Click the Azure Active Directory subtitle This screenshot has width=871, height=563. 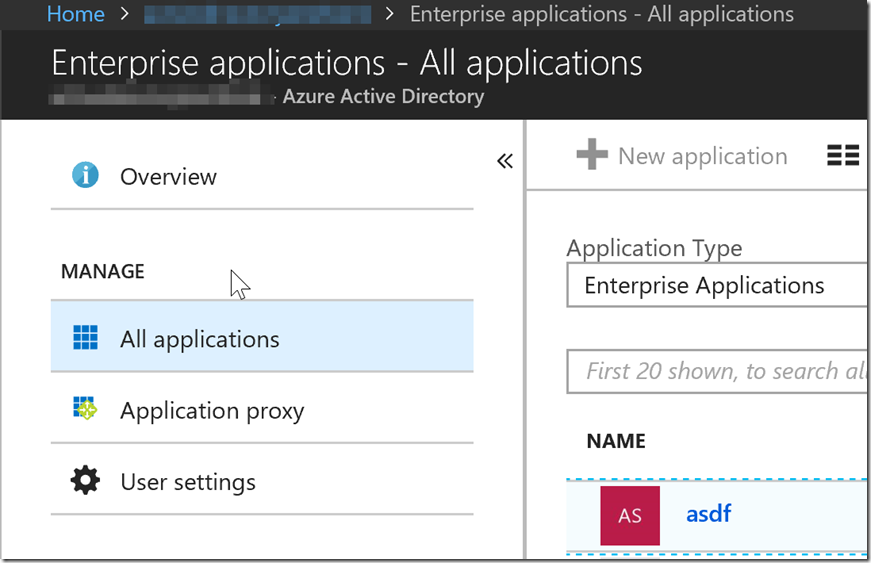[383, 96]
